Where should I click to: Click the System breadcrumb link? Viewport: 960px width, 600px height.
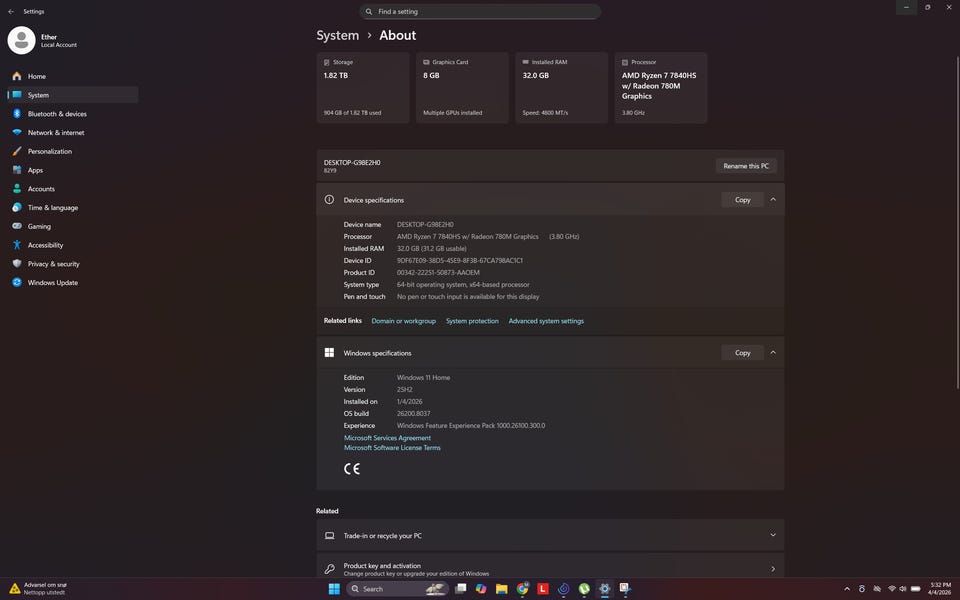point(337,36)
